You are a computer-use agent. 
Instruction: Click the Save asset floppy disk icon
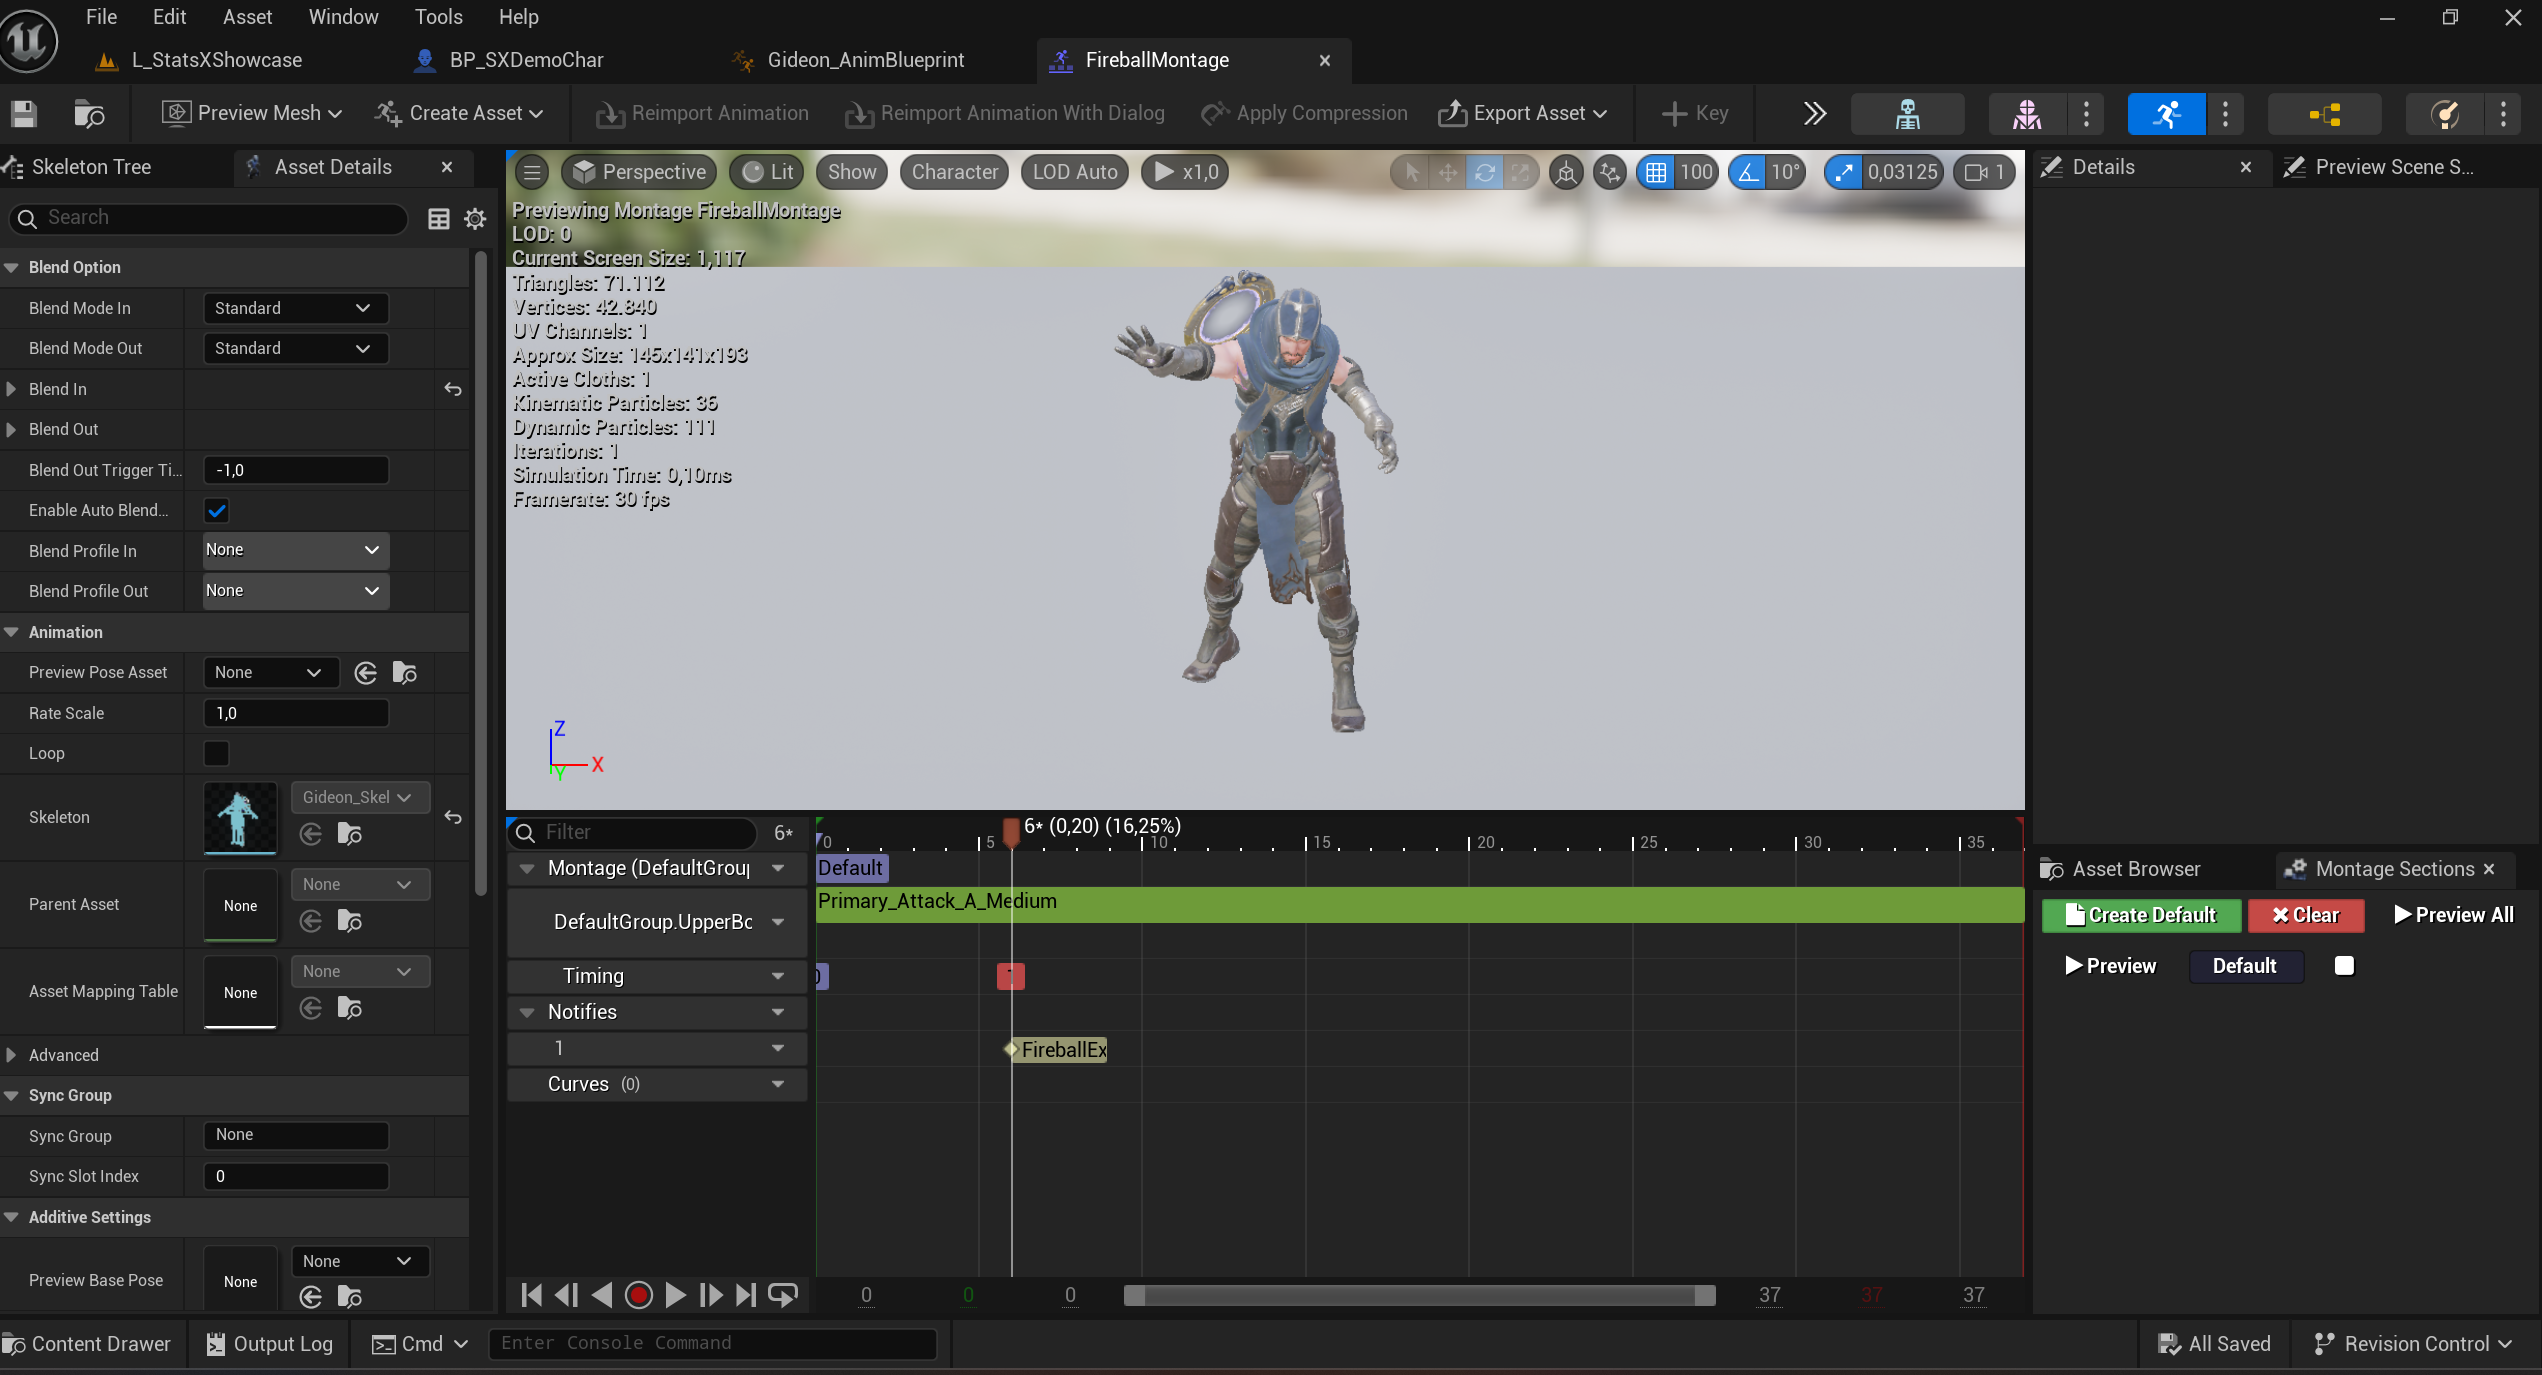(24, 114)
